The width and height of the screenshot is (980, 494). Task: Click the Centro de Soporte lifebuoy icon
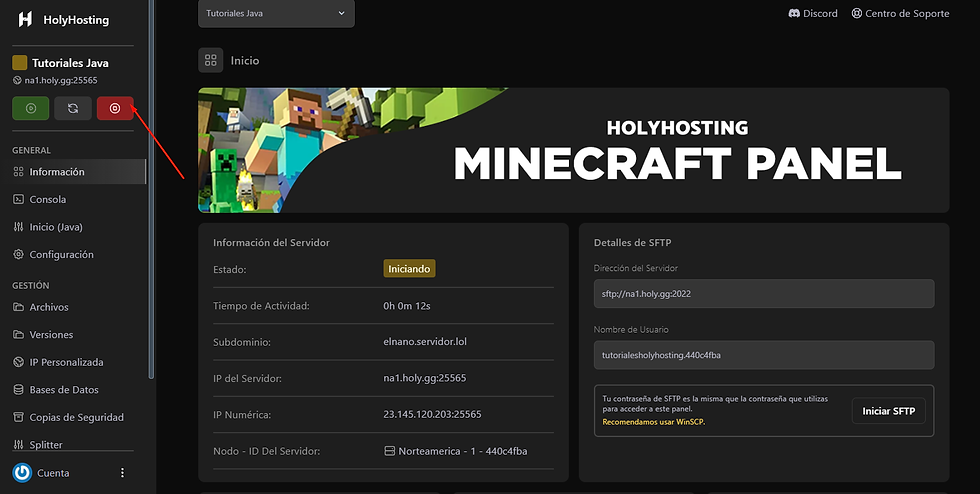[857, 13]
